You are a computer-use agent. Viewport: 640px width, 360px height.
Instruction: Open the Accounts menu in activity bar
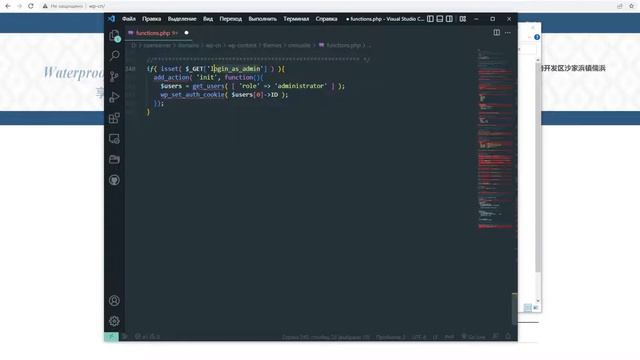(x=114, y=301)
